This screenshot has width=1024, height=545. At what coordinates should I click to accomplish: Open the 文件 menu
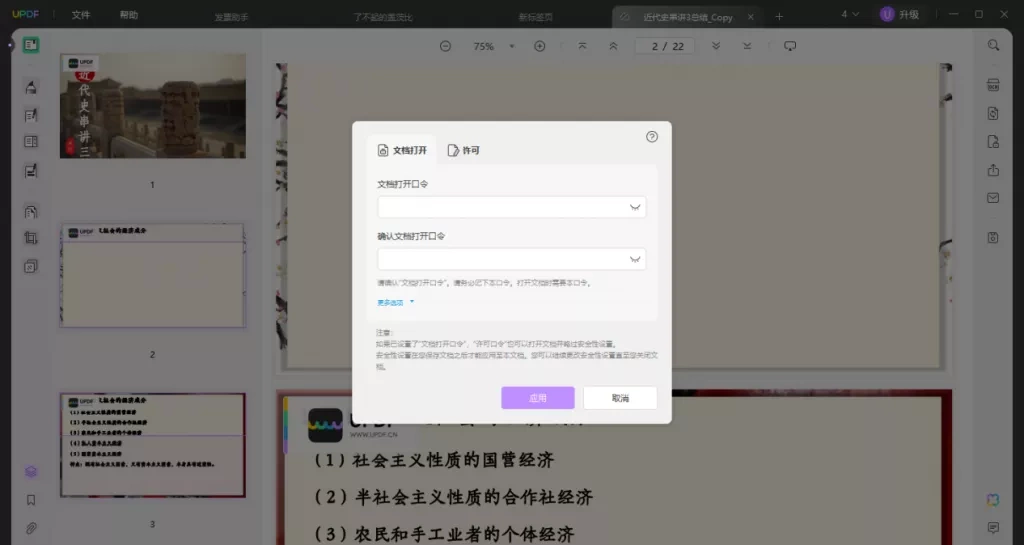point(81,15)
